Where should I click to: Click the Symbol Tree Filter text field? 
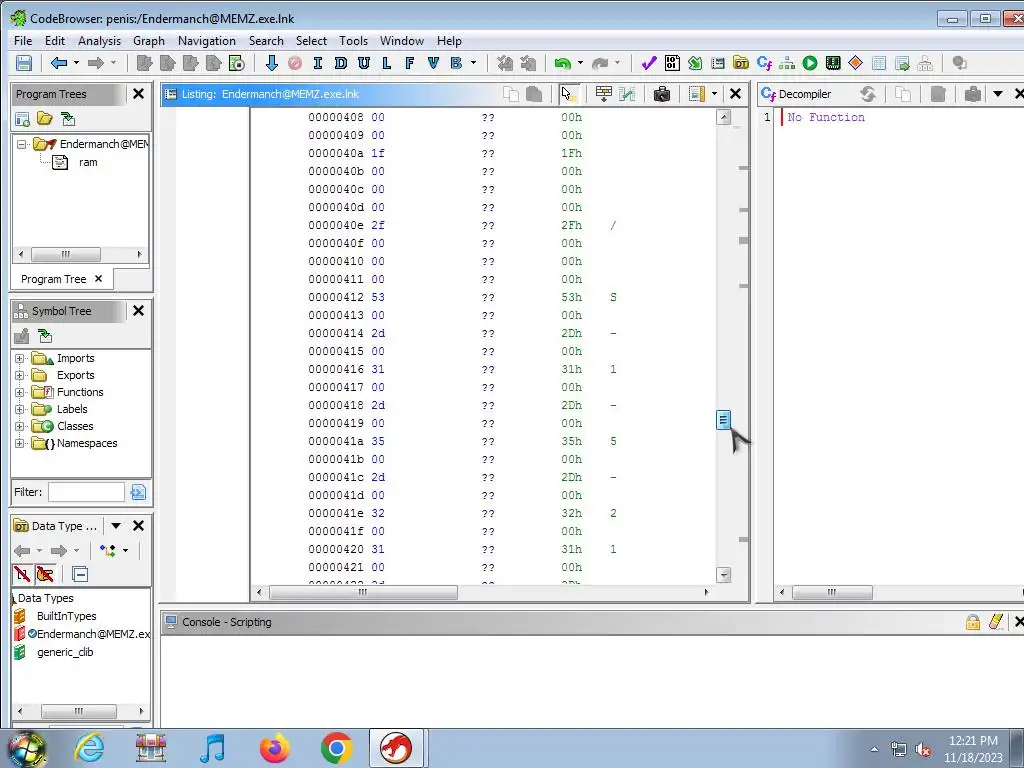[x=86, y=492]
